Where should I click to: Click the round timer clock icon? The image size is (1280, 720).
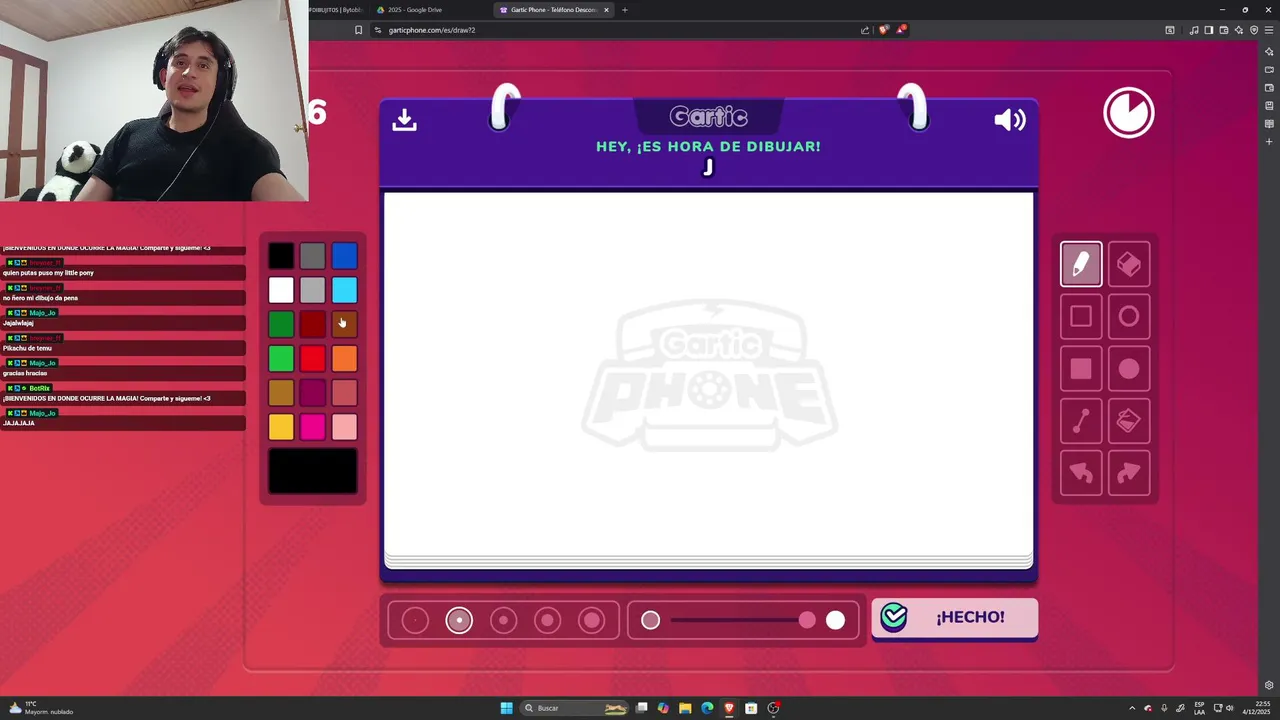click(1129, 113)
